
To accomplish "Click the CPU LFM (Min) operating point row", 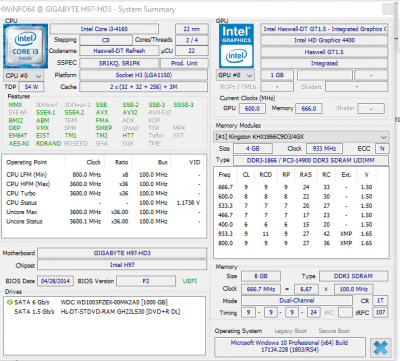I will 104,175.
